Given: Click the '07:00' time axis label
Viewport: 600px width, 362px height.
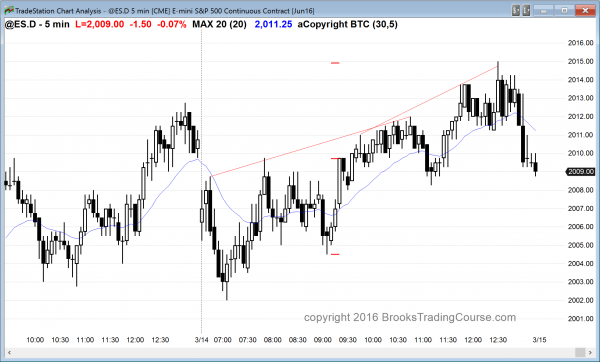Looking at the screenshot, I should [222, 340].
